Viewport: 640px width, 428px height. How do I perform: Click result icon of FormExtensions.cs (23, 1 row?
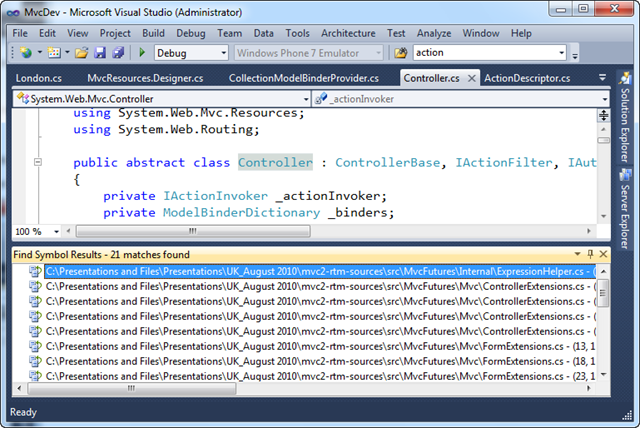point(36,376)
